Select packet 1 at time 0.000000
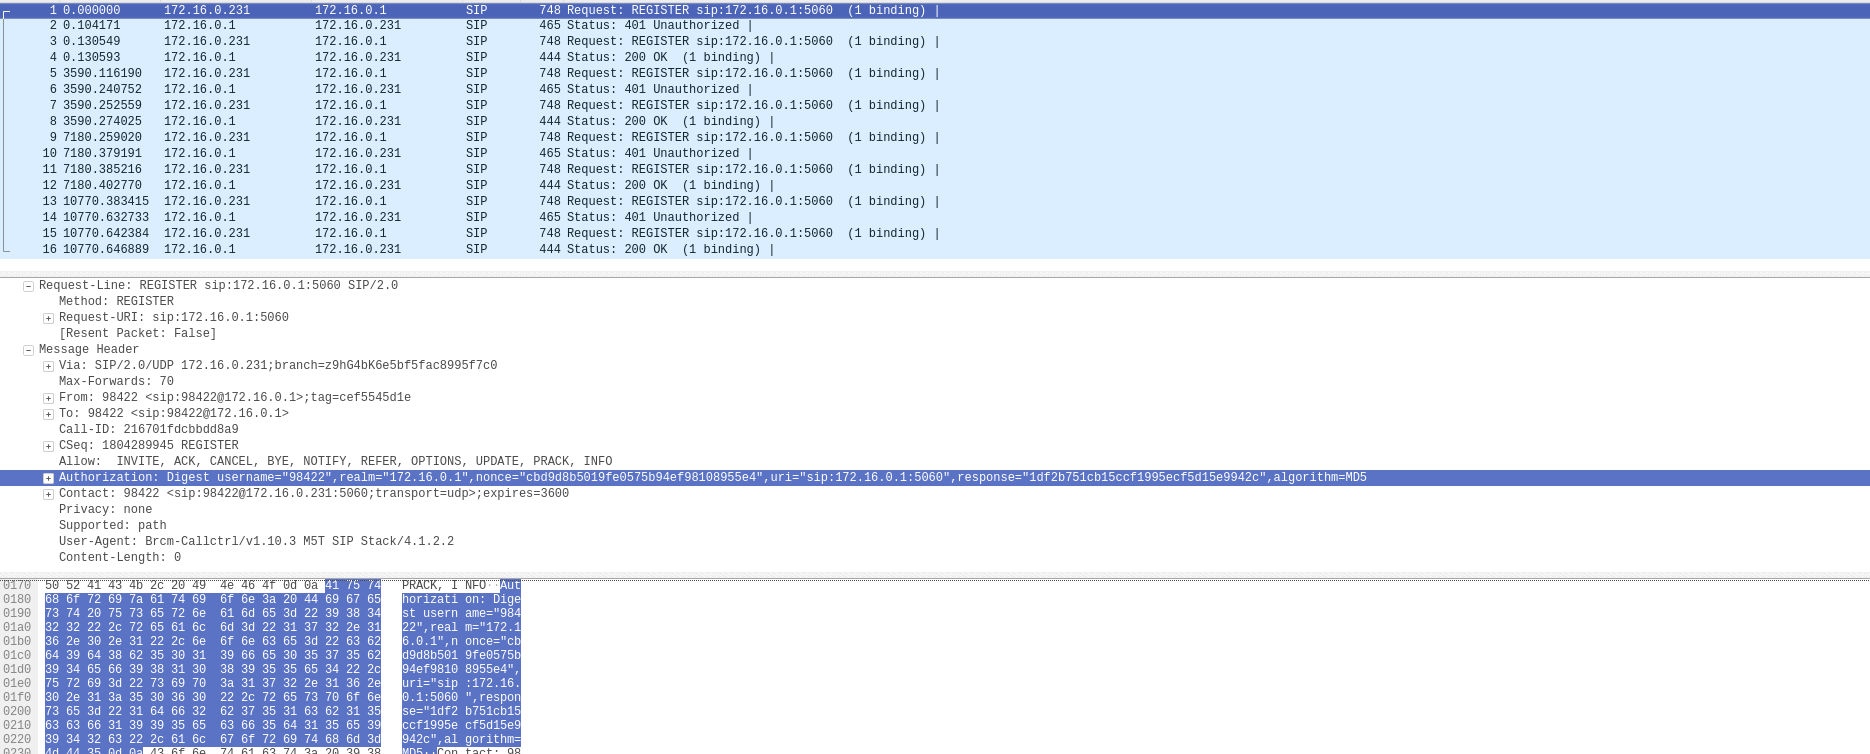 [x=935, y=10]
